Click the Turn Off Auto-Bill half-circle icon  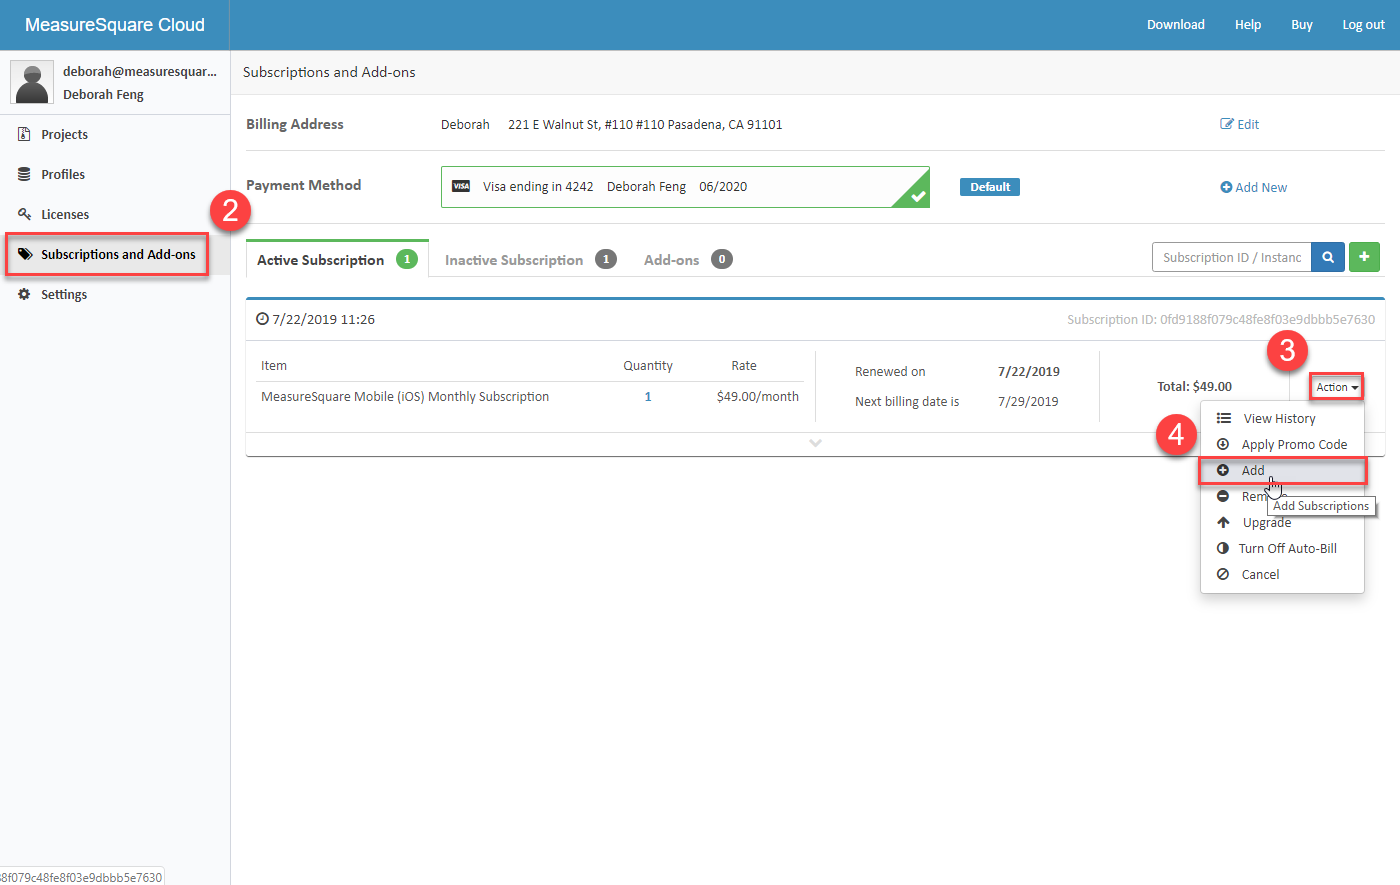point(1223,548)
